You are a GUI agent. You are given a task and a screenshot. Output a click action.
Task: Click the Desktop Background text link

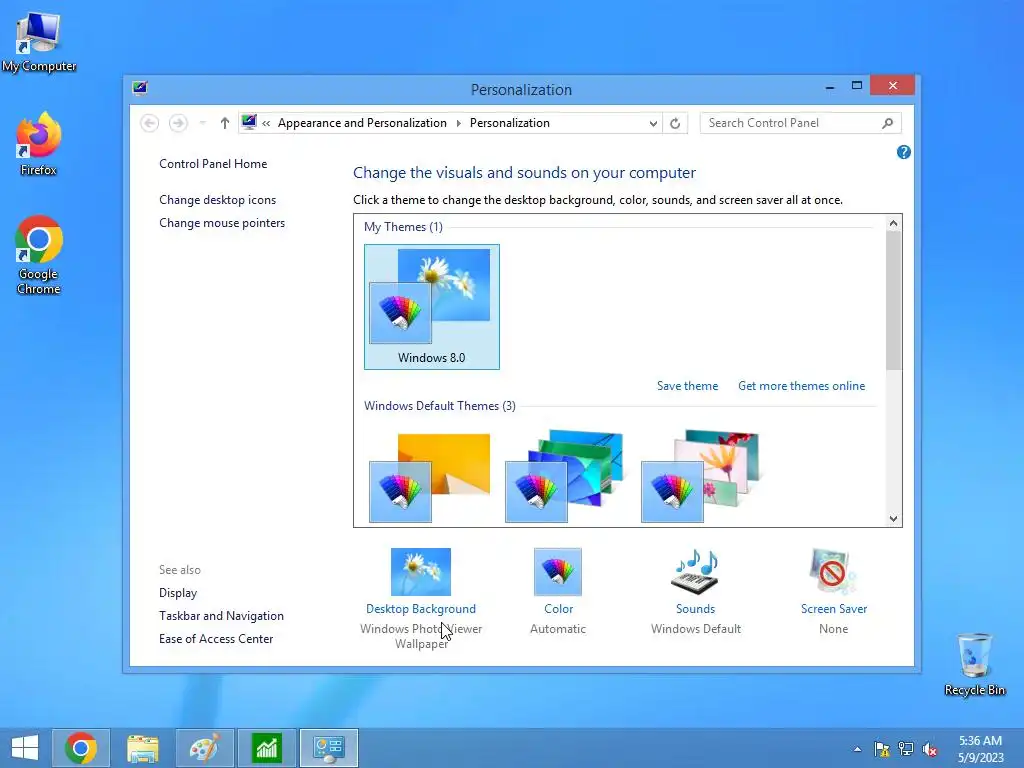click(x=421, y=609)
